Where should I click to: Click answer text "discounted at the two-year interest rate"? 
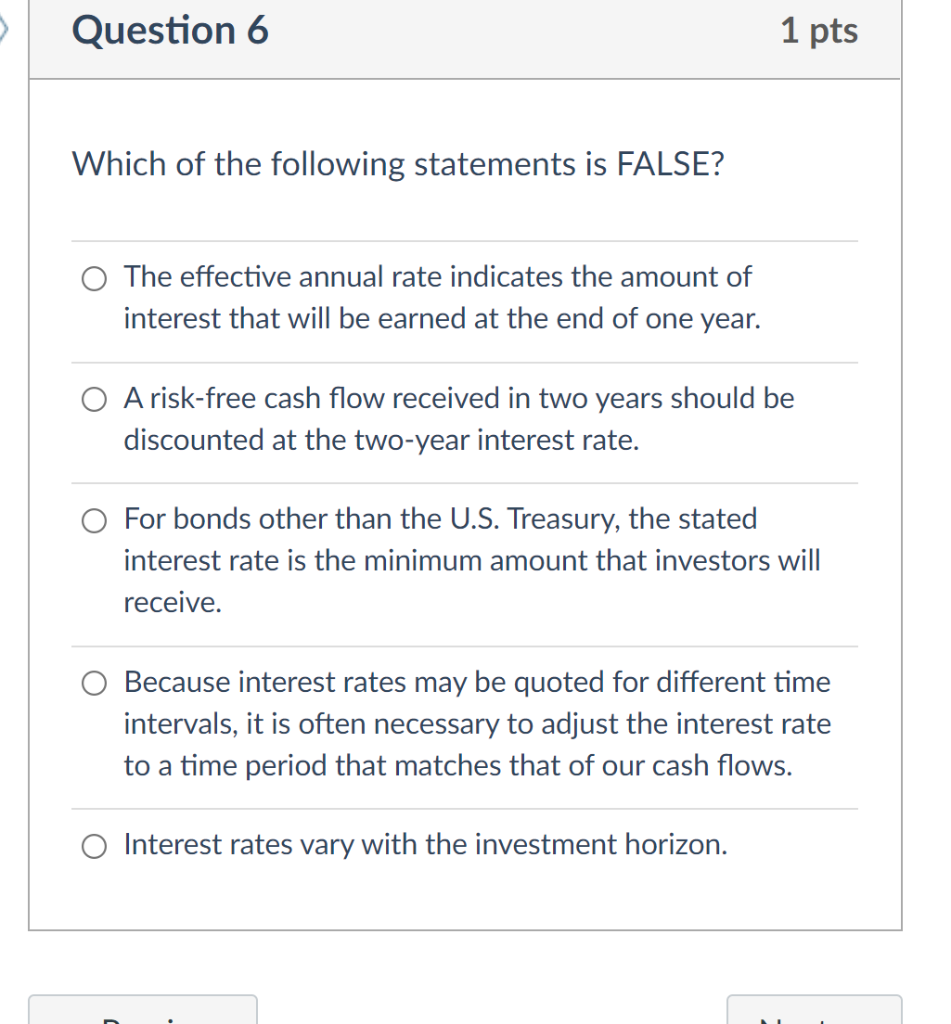380,441
